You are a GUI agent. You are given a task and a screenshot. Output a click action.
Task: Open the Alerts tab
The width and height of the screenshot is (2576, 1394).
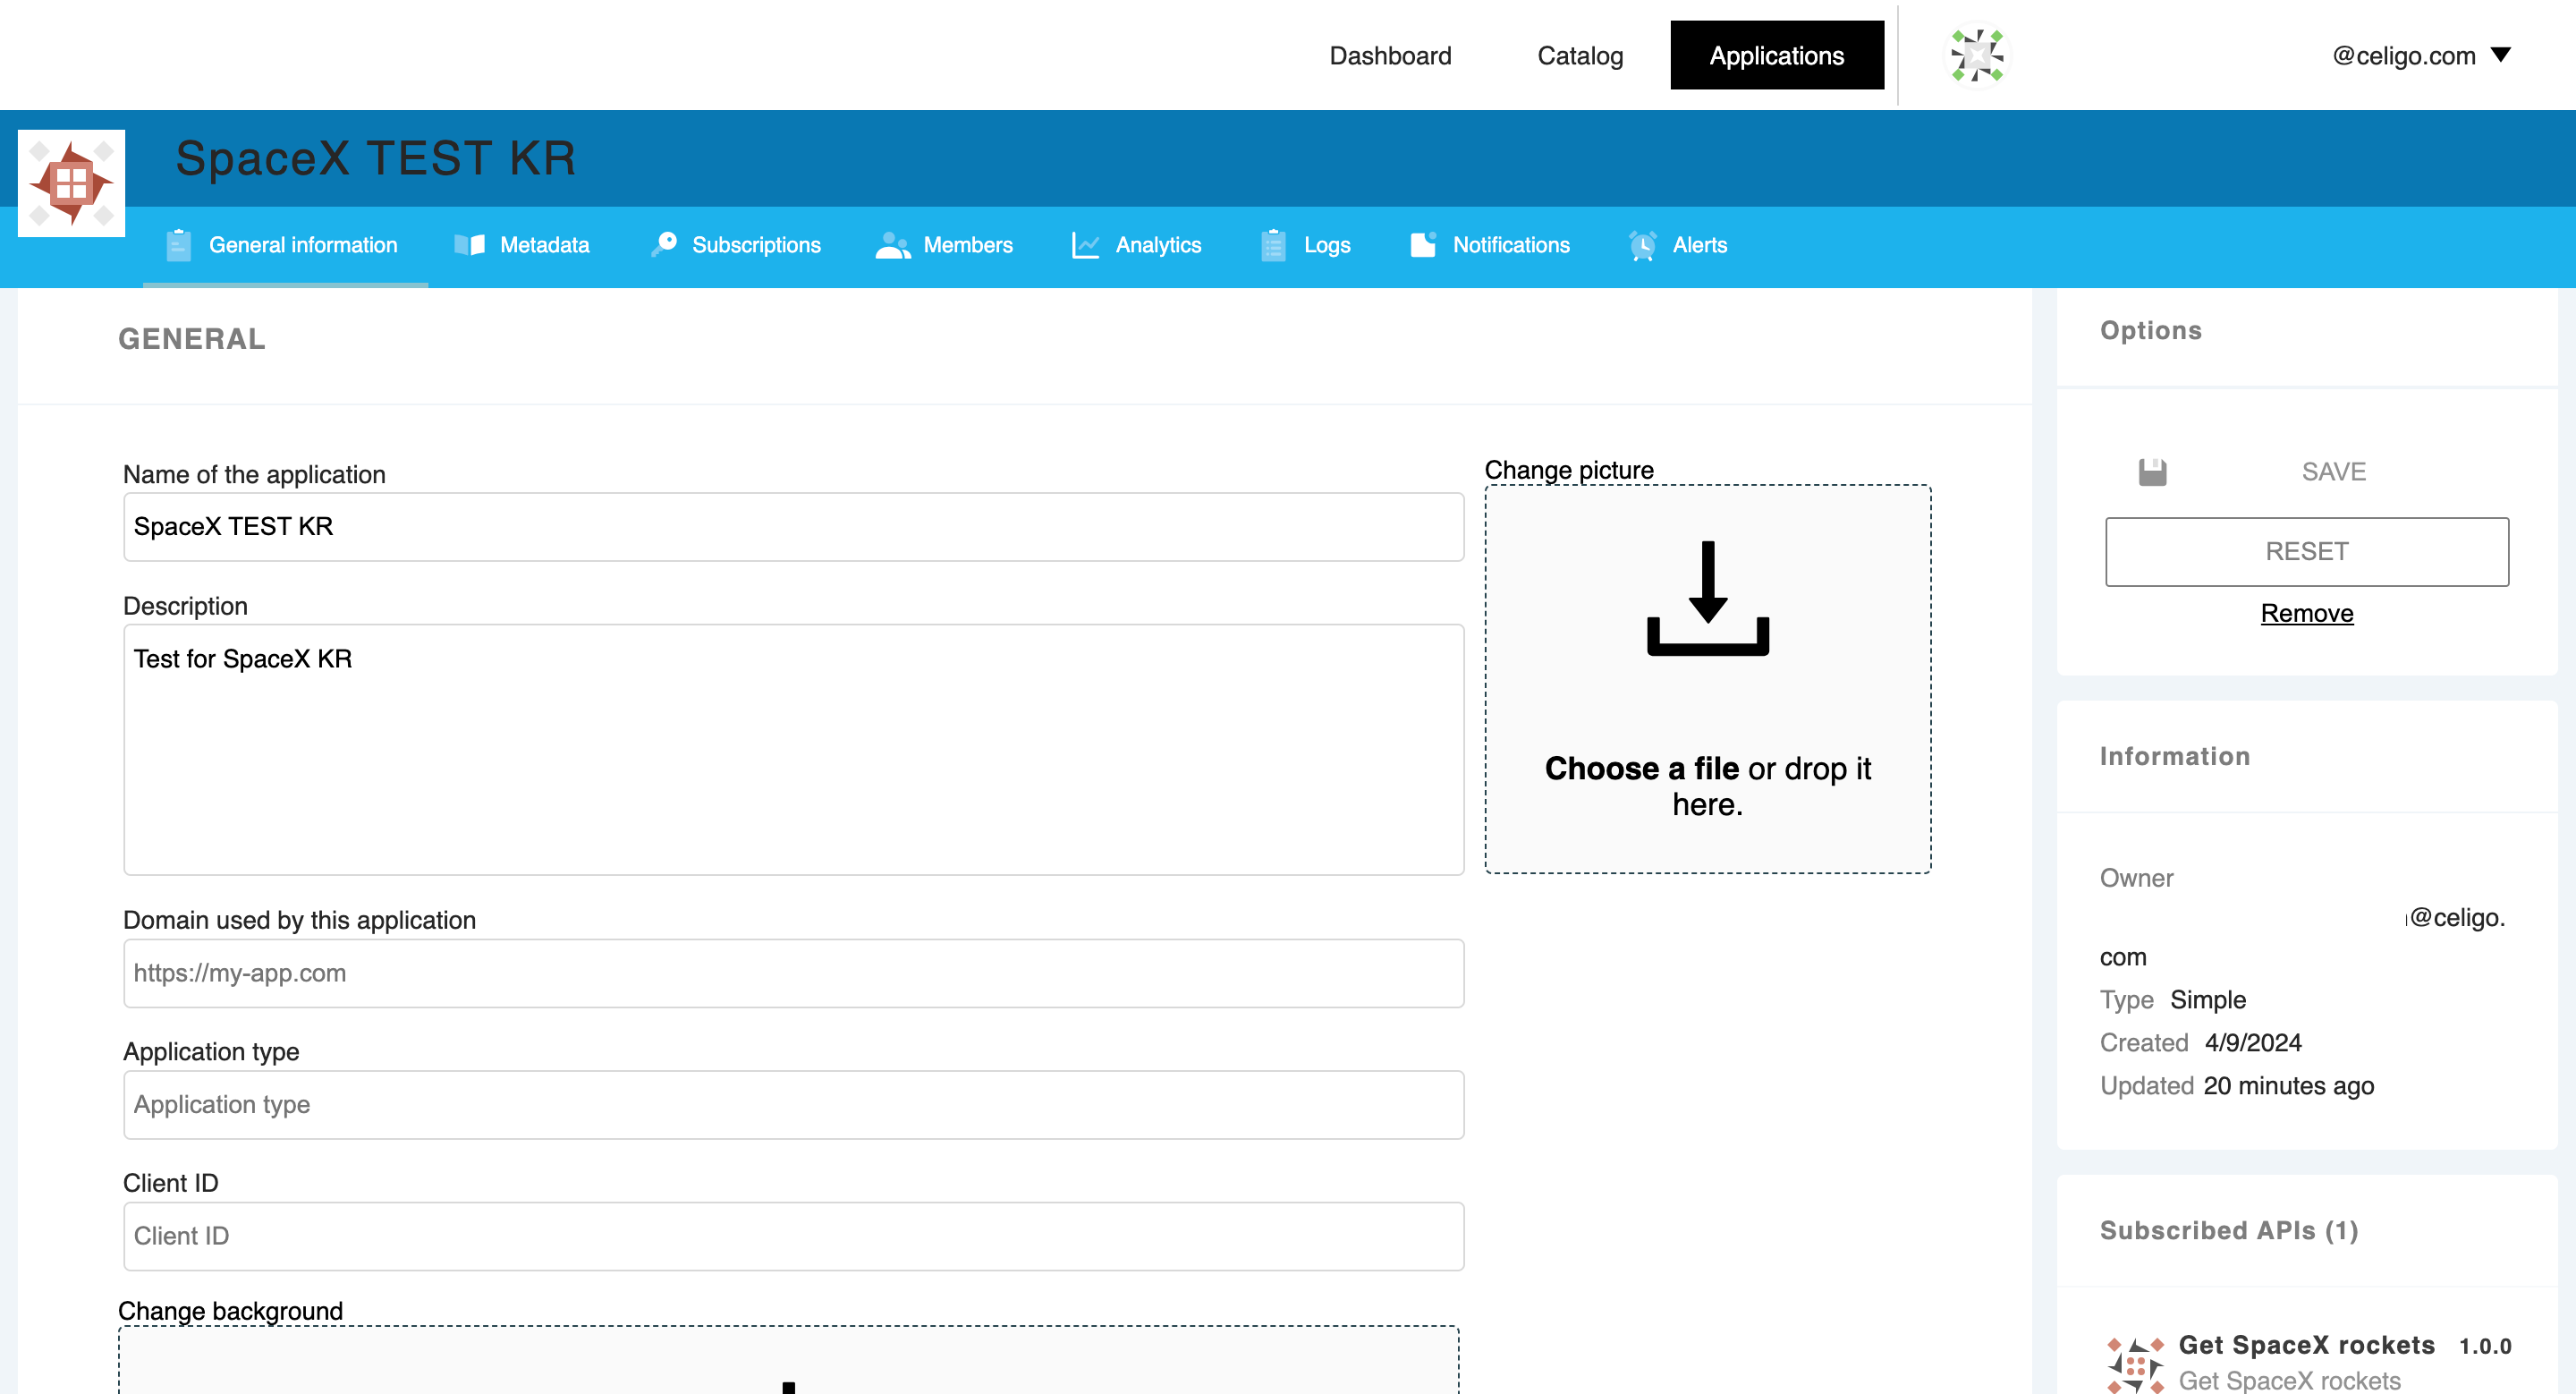coord(1678,245)
